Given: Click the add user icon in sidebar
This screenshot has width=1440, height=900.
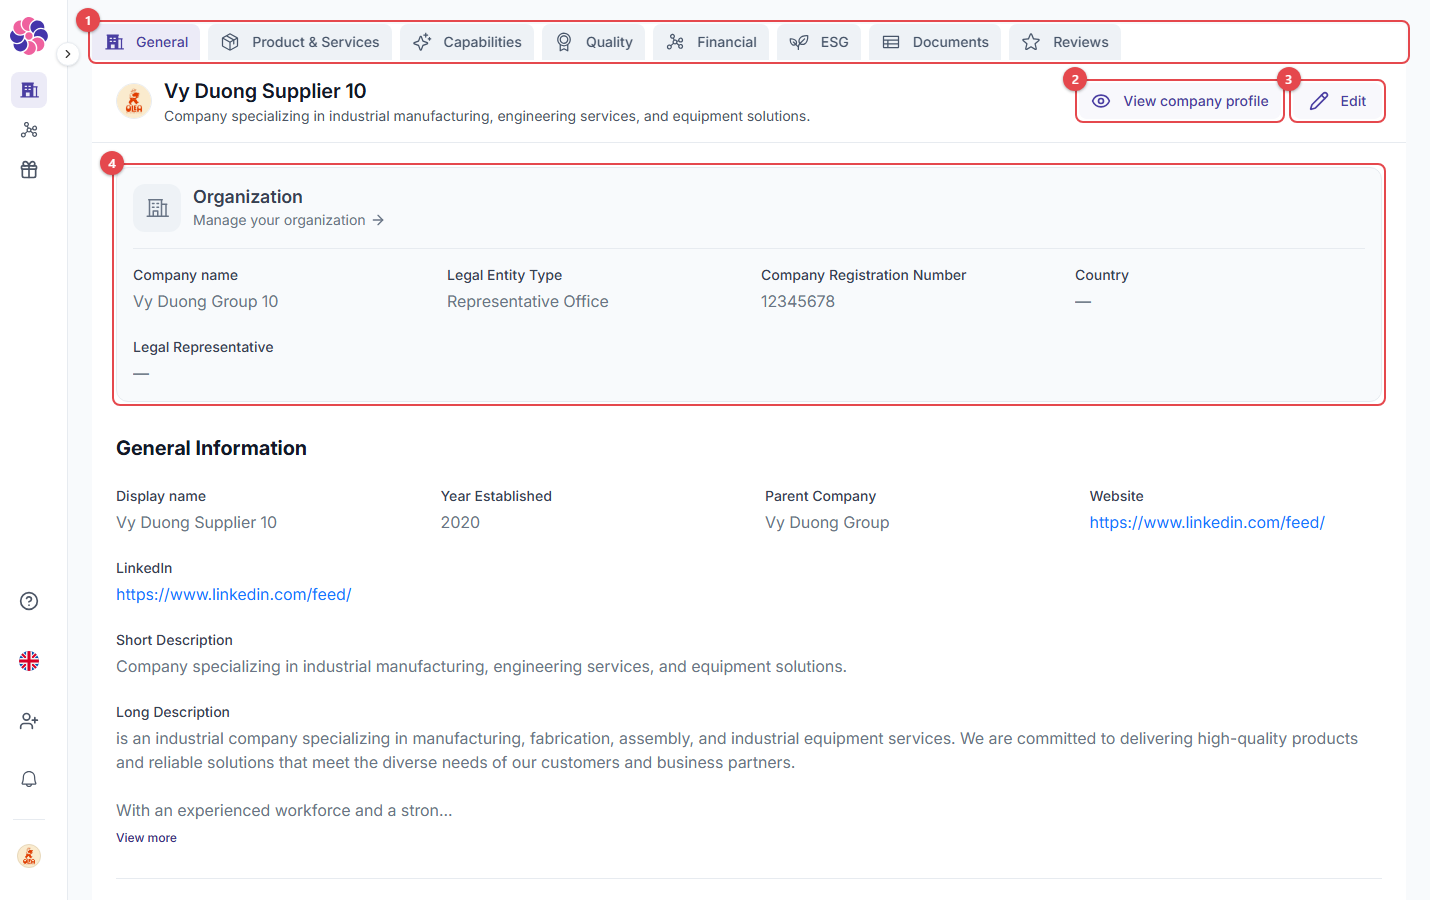Looking at the screenshot, I should 29,721.
